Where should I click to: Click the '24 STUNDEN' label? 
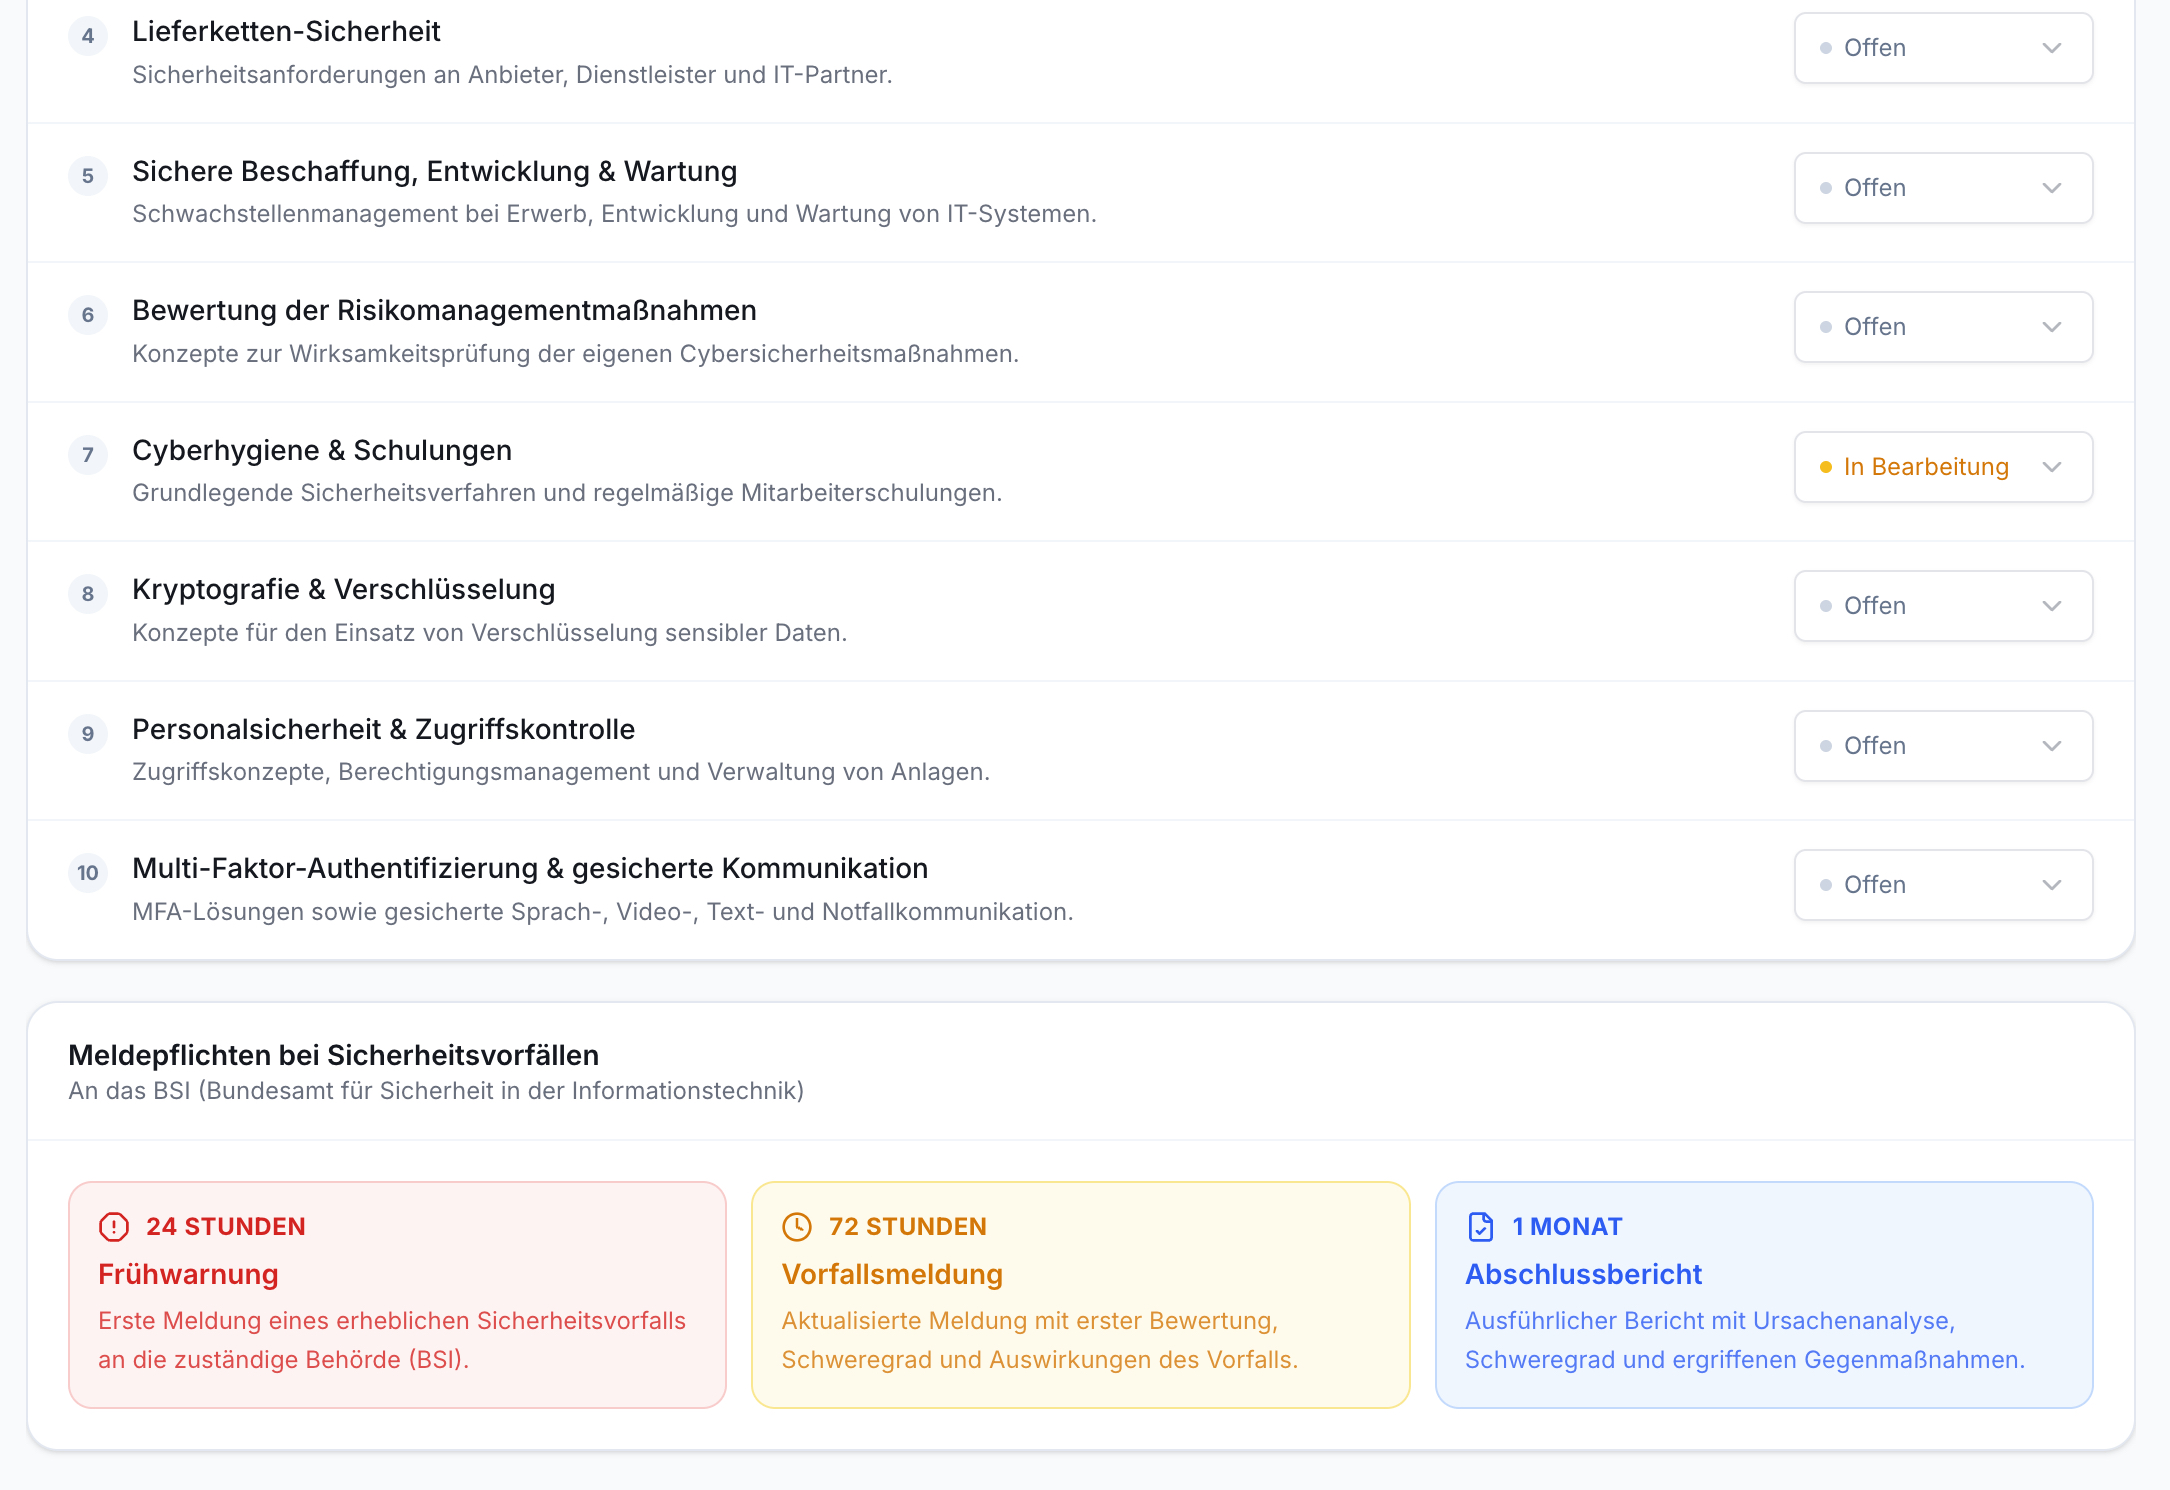pos(226,1227)
